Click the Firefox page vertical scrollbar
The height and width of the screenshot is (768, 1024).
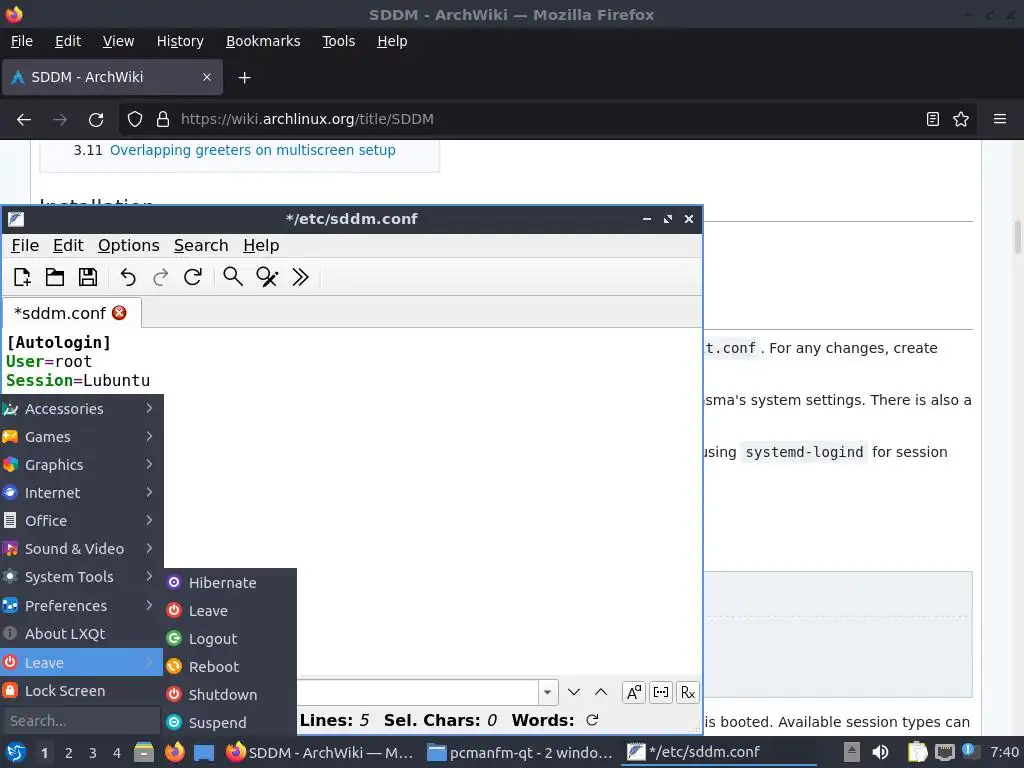pos(1017,237)
